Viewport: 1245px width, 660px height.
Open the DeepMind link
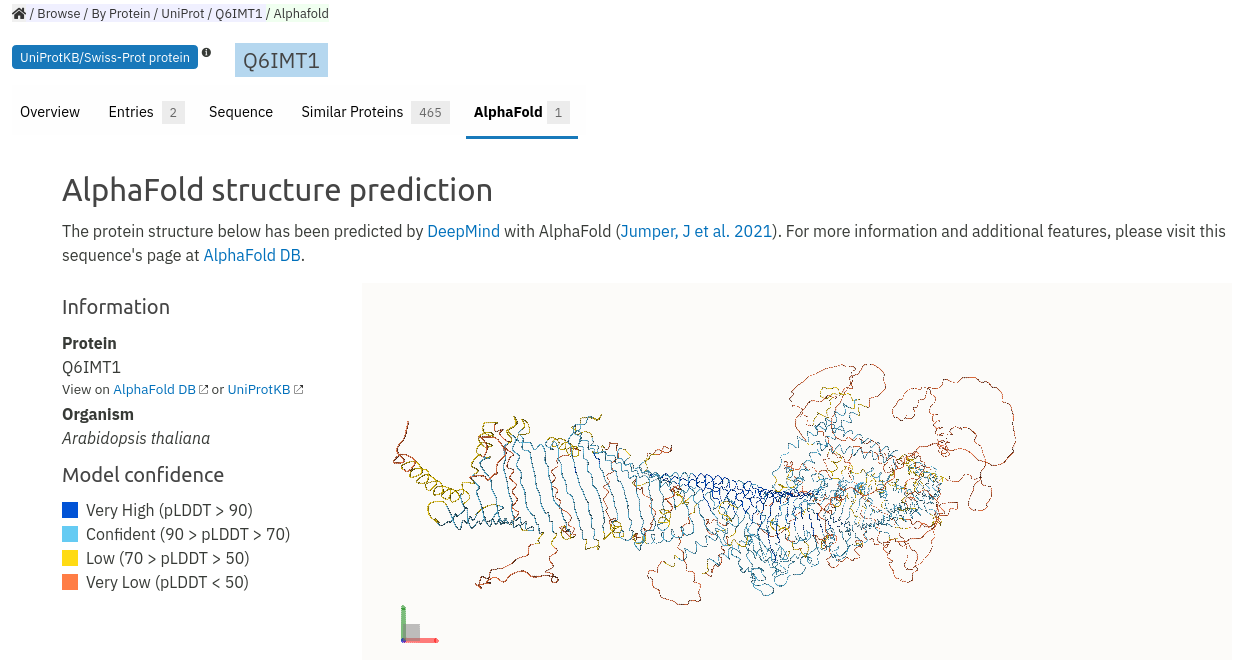click(x=463, y=231)
